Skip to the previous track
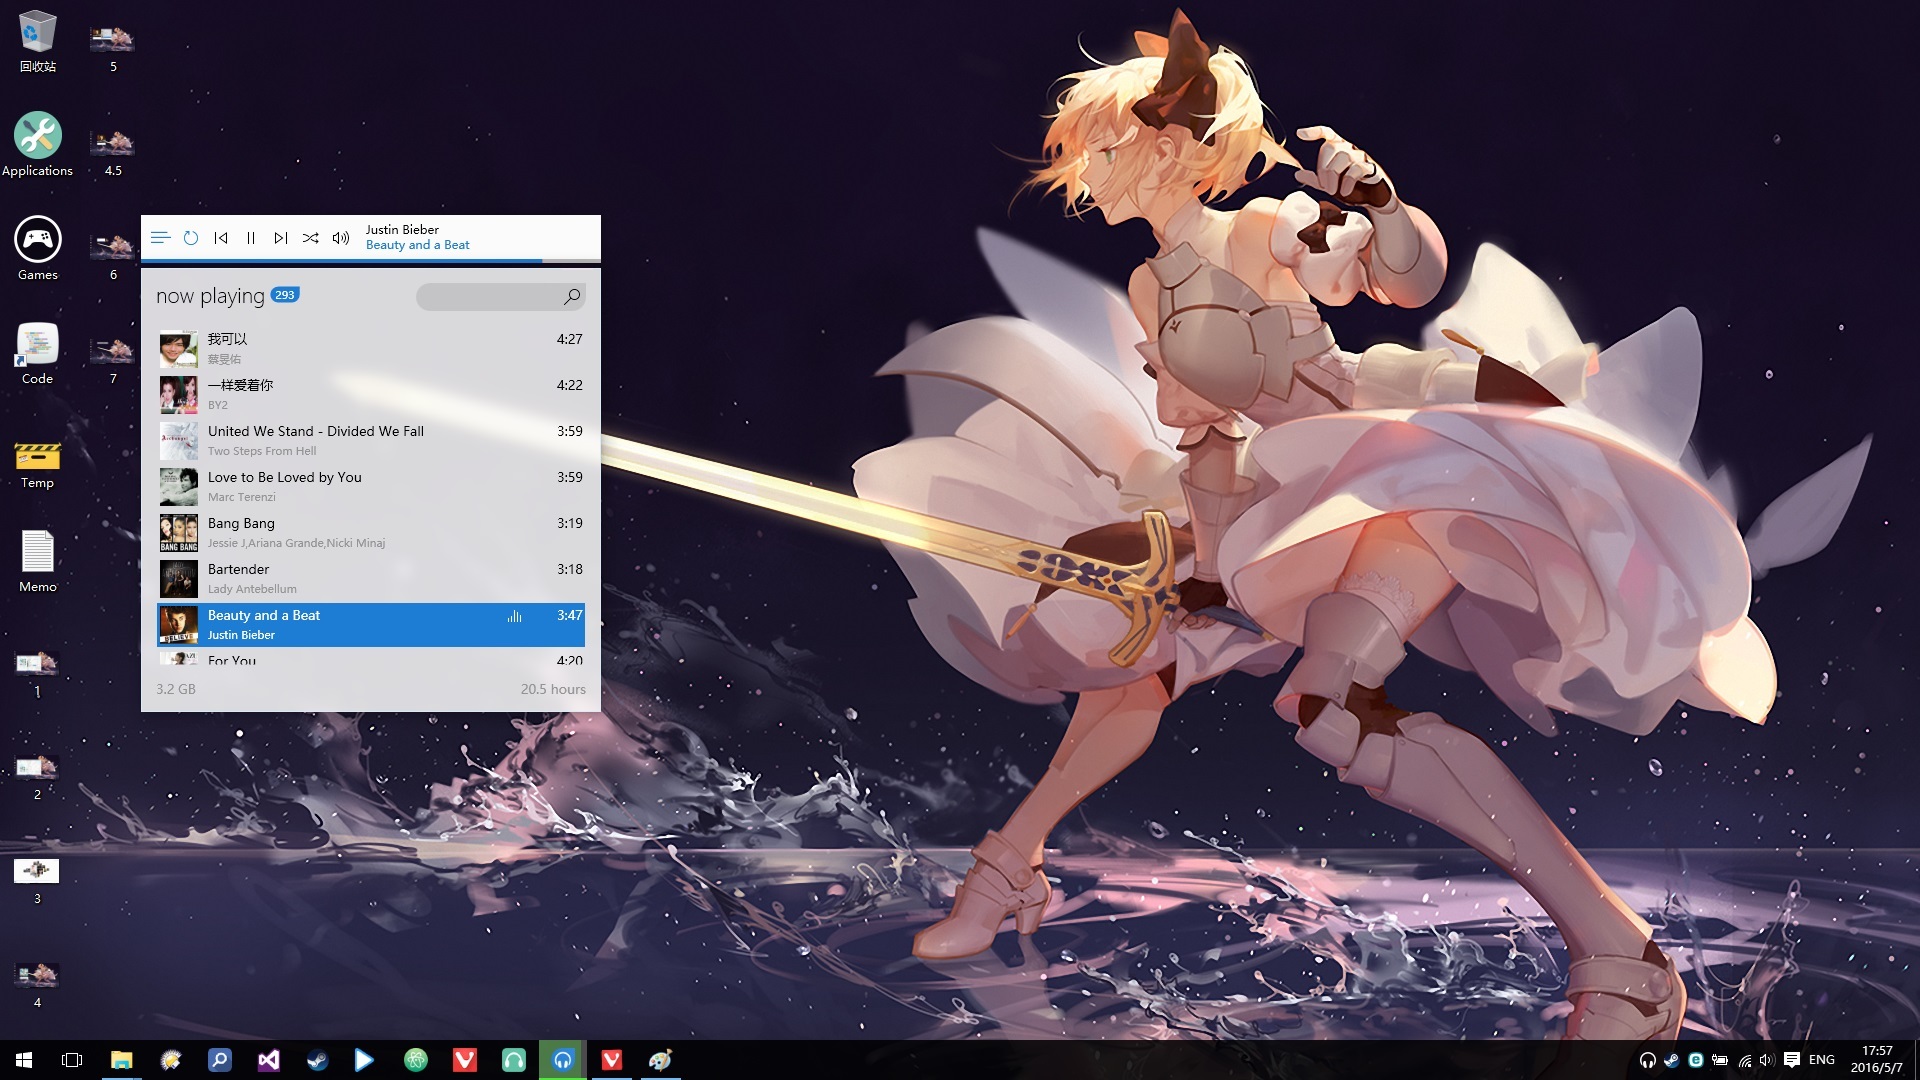This screenshot has height=1080, width=1920. pos(221,238)
